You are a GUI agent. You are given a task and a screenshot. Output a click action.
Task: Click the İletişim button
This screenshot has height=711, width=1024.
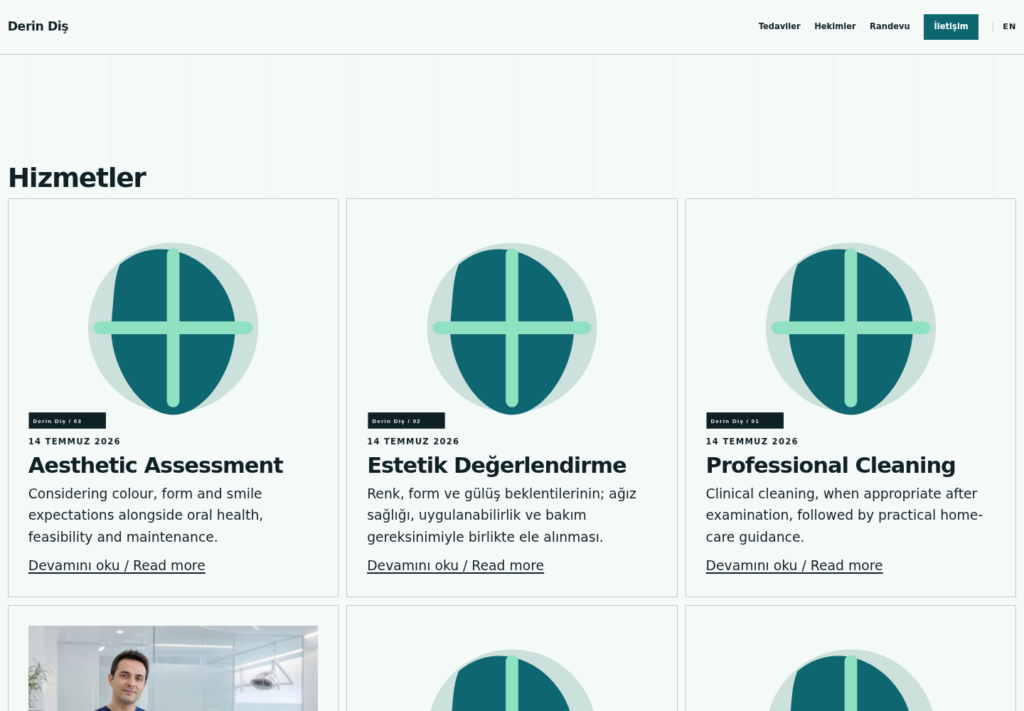951,27
